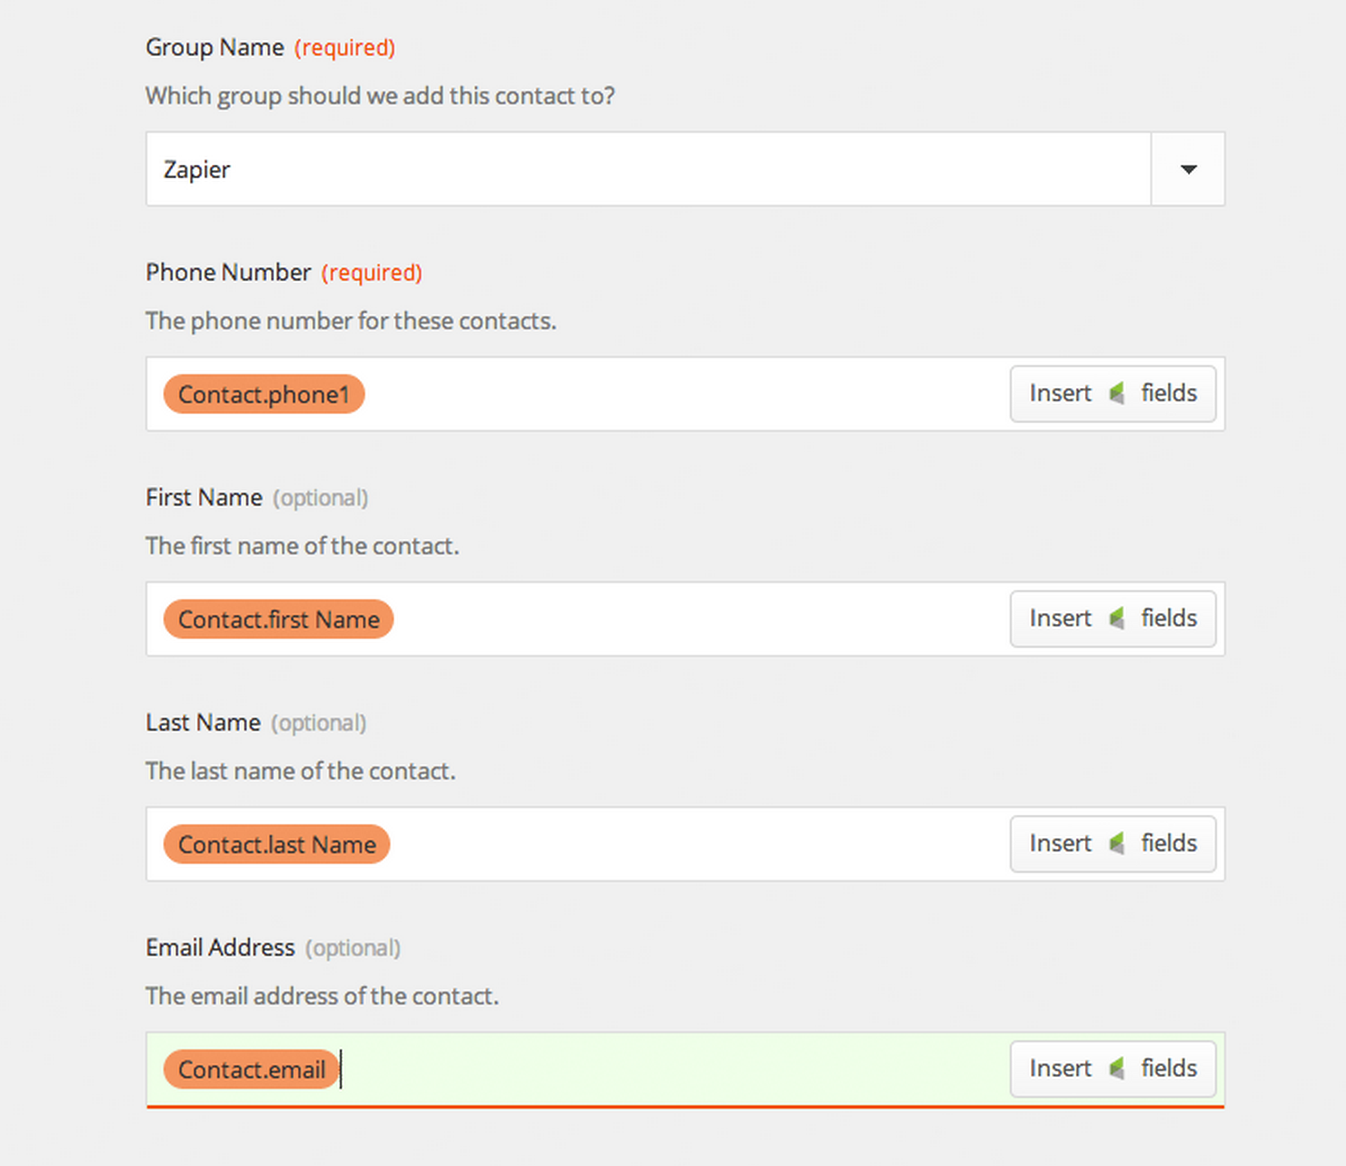Select the Contact.first Name field pill
The height and width of the screenshot is (1166, 1346).
(x=279, y=619)
